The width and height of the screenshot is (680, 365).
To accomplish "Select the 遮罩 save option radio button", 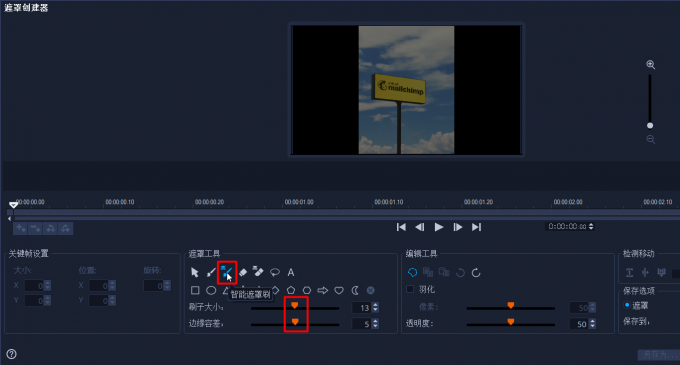I will tap(627, 305).
